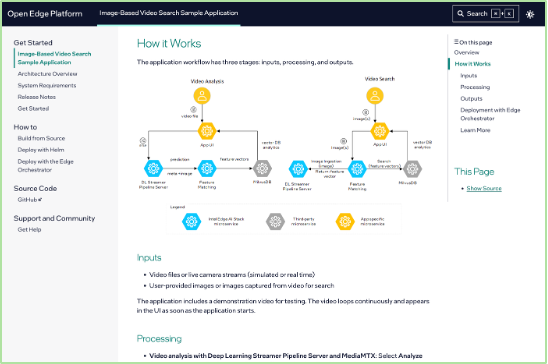Click the Video Analysis user icon
The width and height of the screenshot is (548, 364).
[202, 96]
